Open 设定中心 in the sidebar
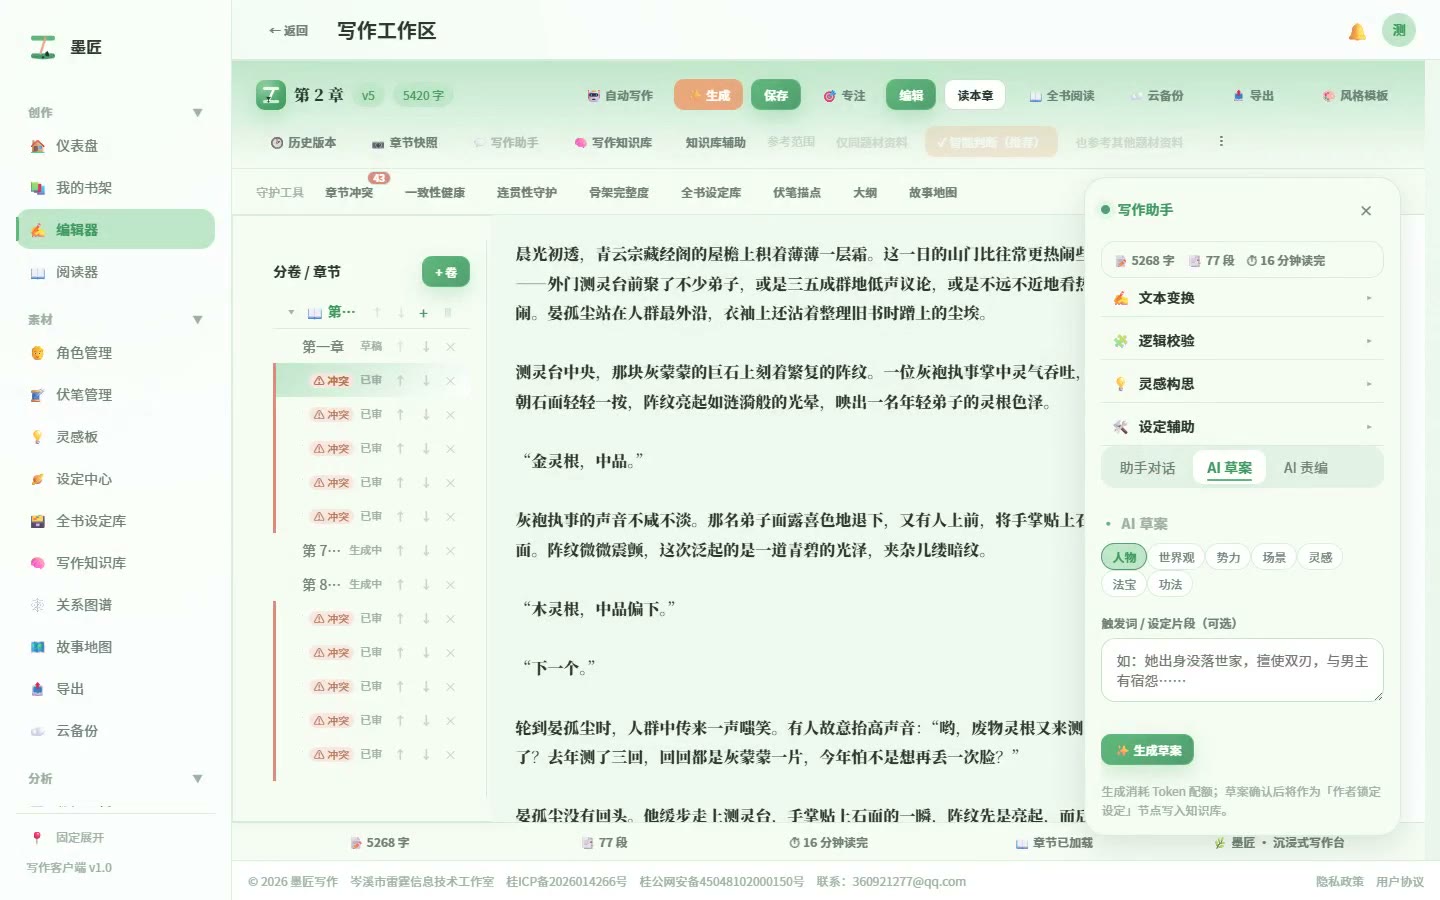The image size is (1440, 900). tap(115, 479)
